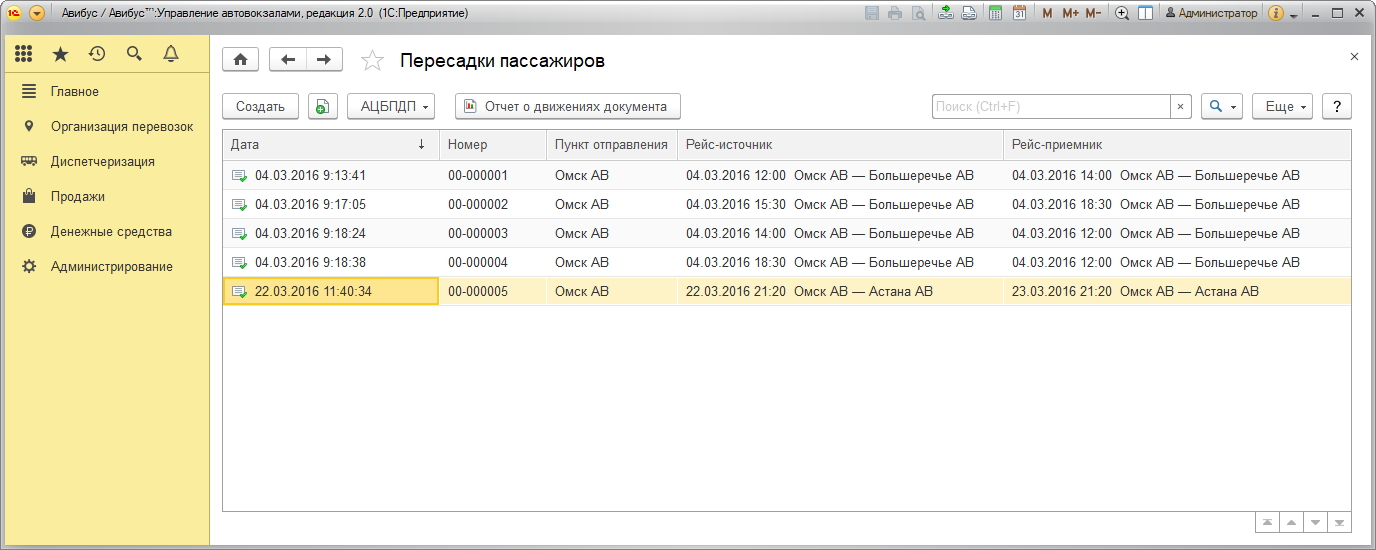
Task: Navigate back with left arrow button
Action: click(x=288, y=60)
